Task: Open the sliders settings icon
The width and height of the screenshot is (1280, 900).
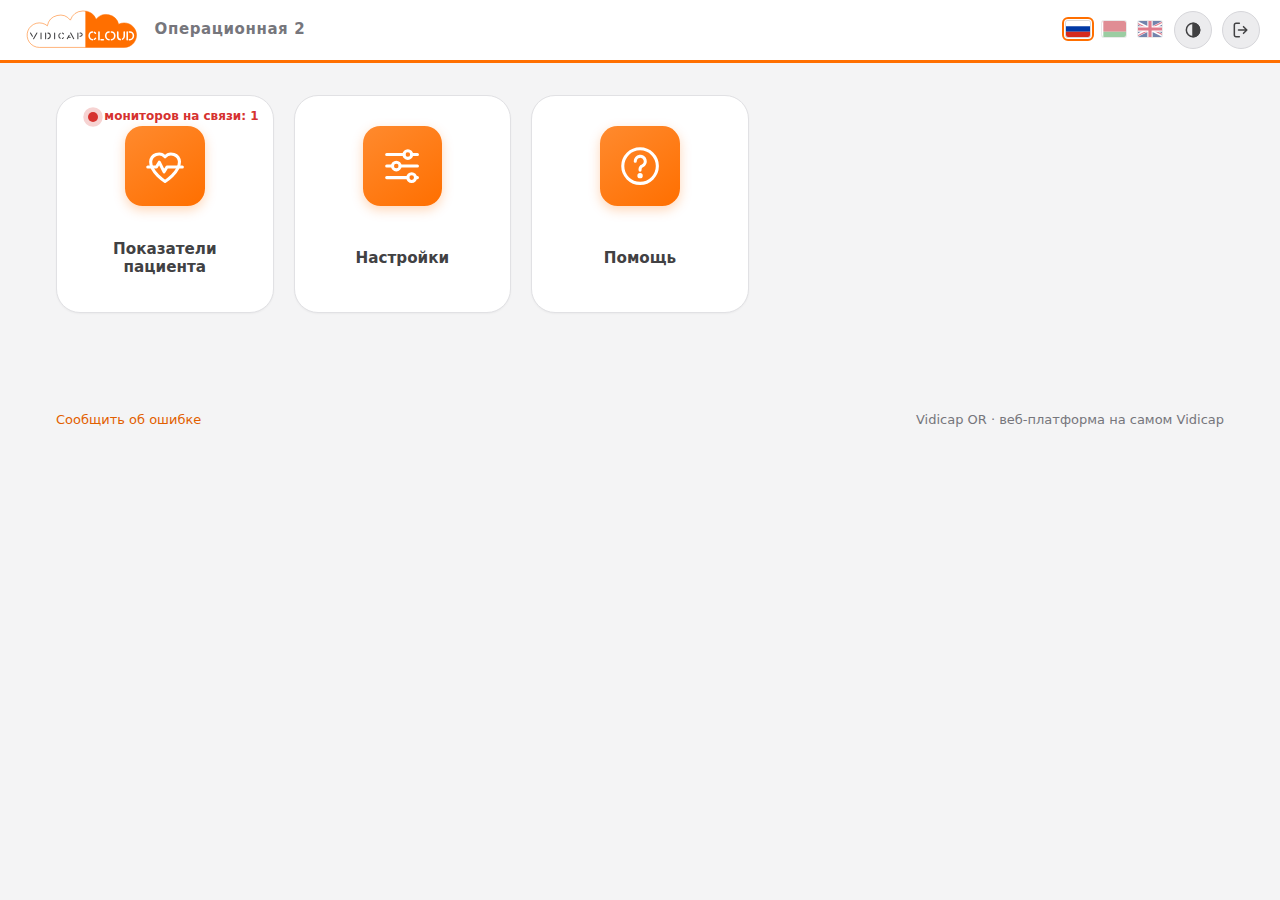Action: pos(402,166)
